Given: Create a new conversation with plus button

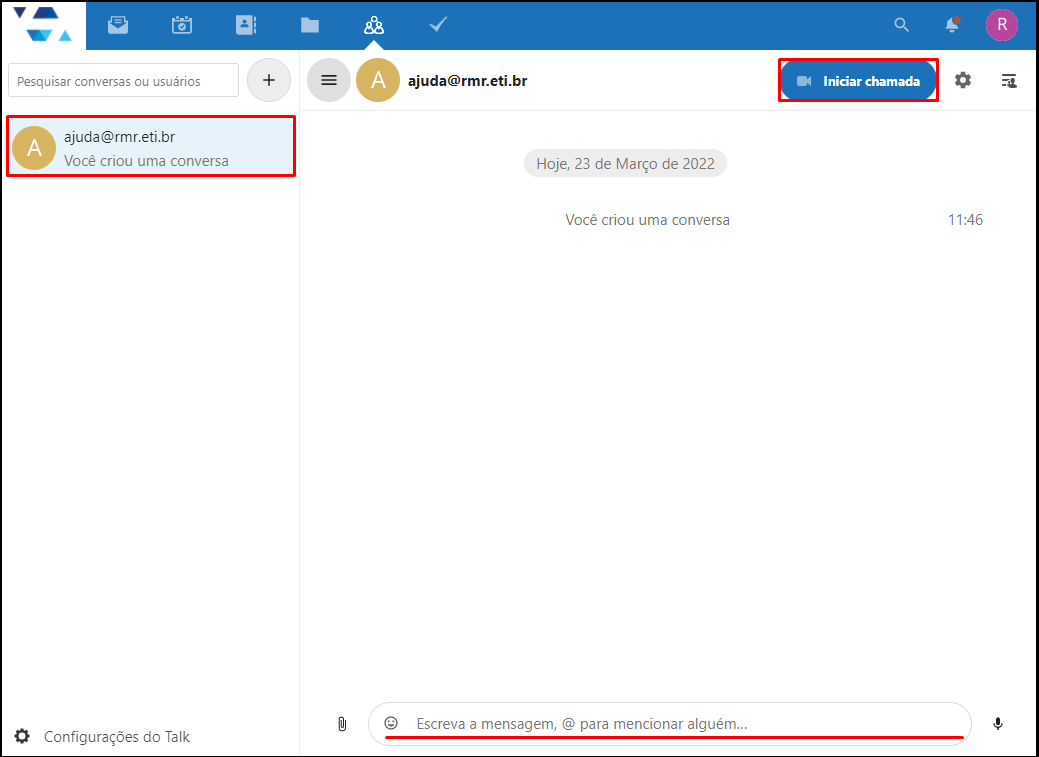Looking at the screenshot, I should coord(269,80).
